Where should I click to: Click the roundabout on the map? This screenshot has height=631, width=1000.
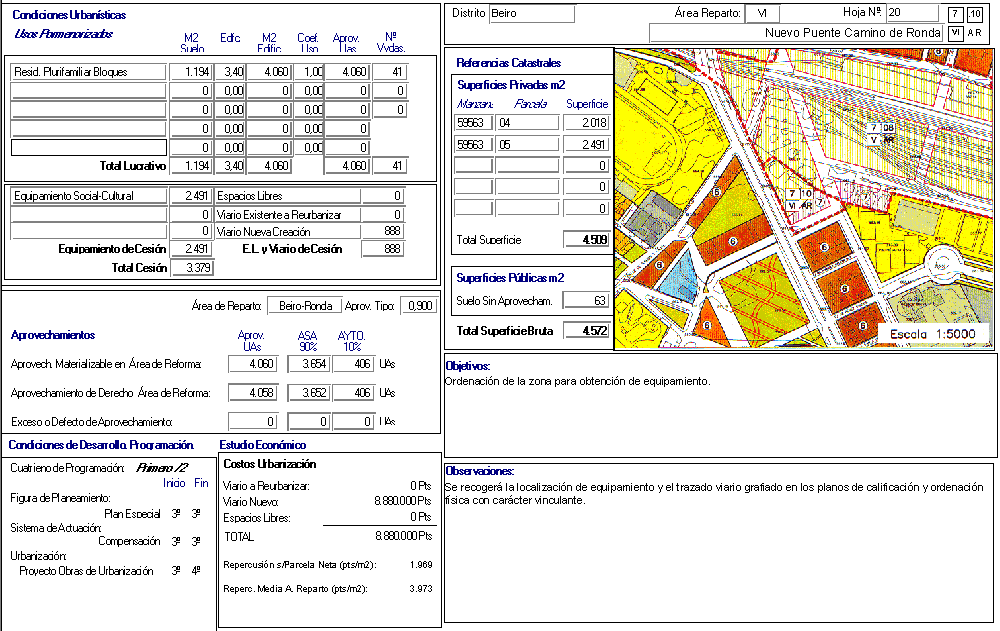tap(939, 266)
